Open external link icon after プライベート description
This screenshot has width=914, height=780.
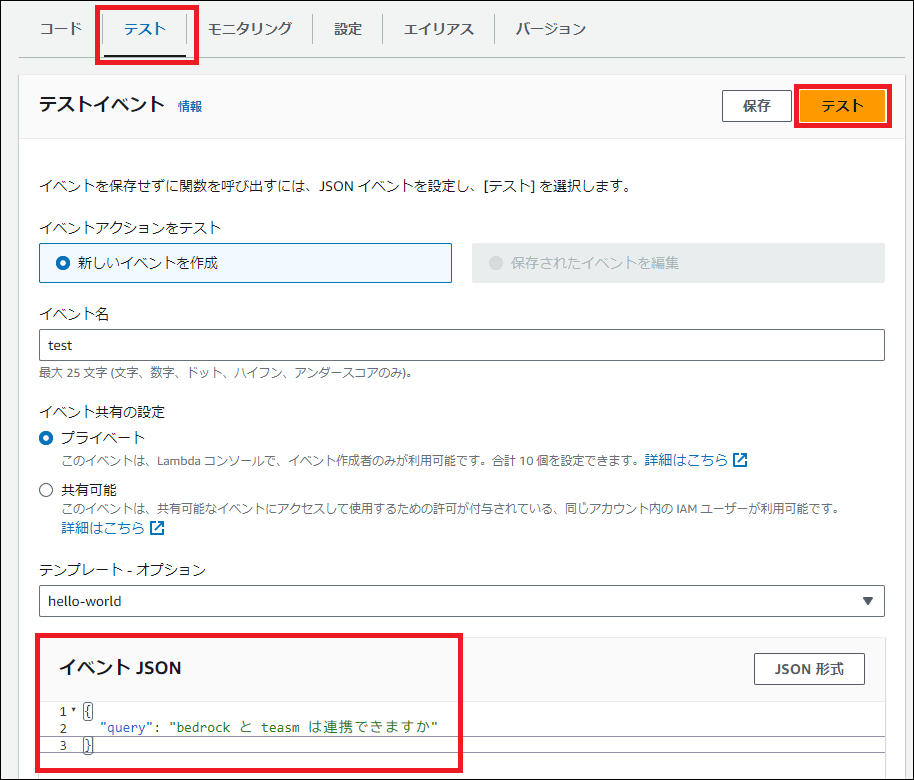[740, 461]
